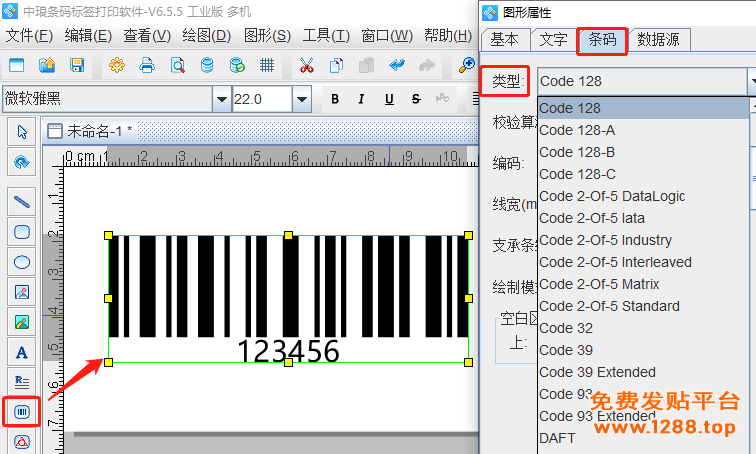The image size is (756, 454).
Task: Click the font size 22.0 field
Action: coord(262,99)
